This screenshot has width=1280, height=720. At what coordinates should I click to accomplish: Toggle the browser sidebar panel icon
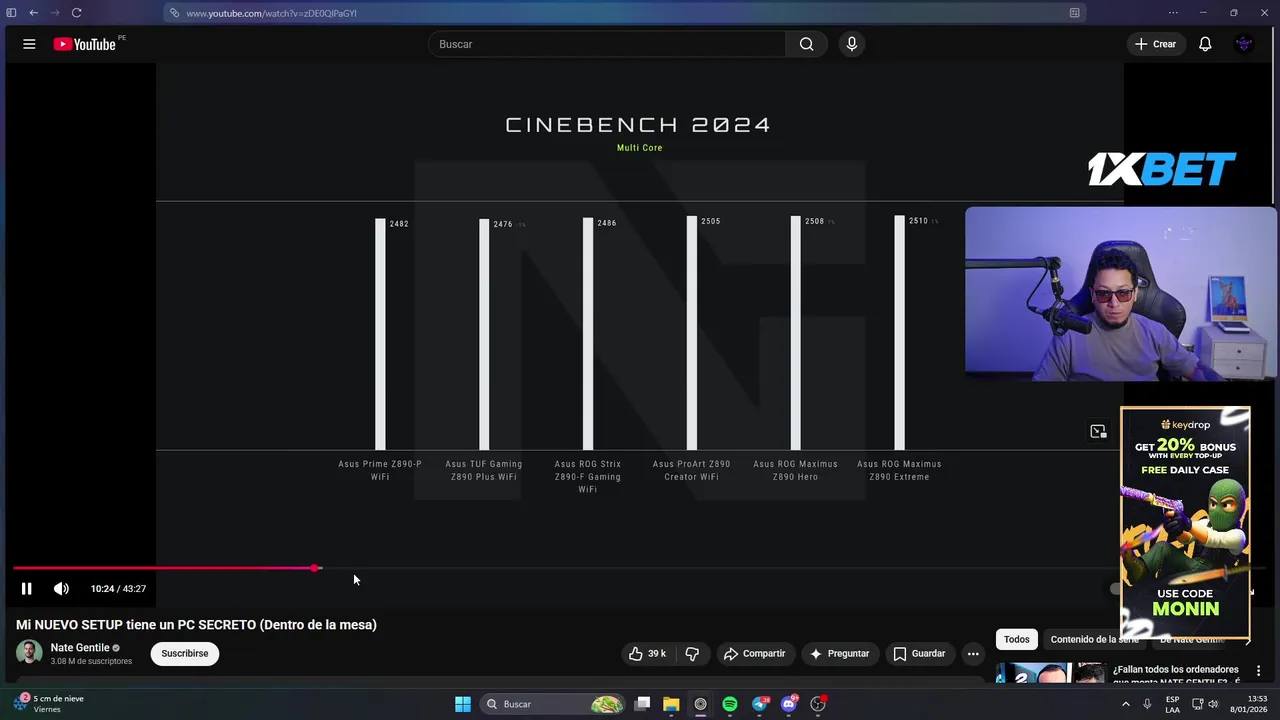point(12,13)
